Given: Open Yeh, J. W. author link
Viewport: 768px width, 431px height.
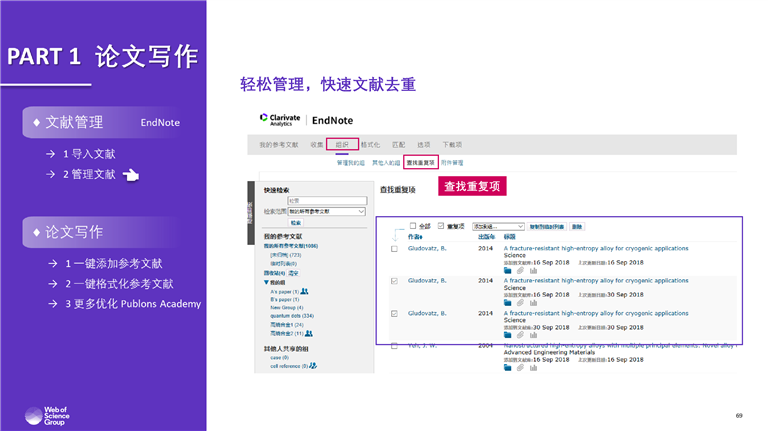Looking at the screenshot, I should click(422, 346).
